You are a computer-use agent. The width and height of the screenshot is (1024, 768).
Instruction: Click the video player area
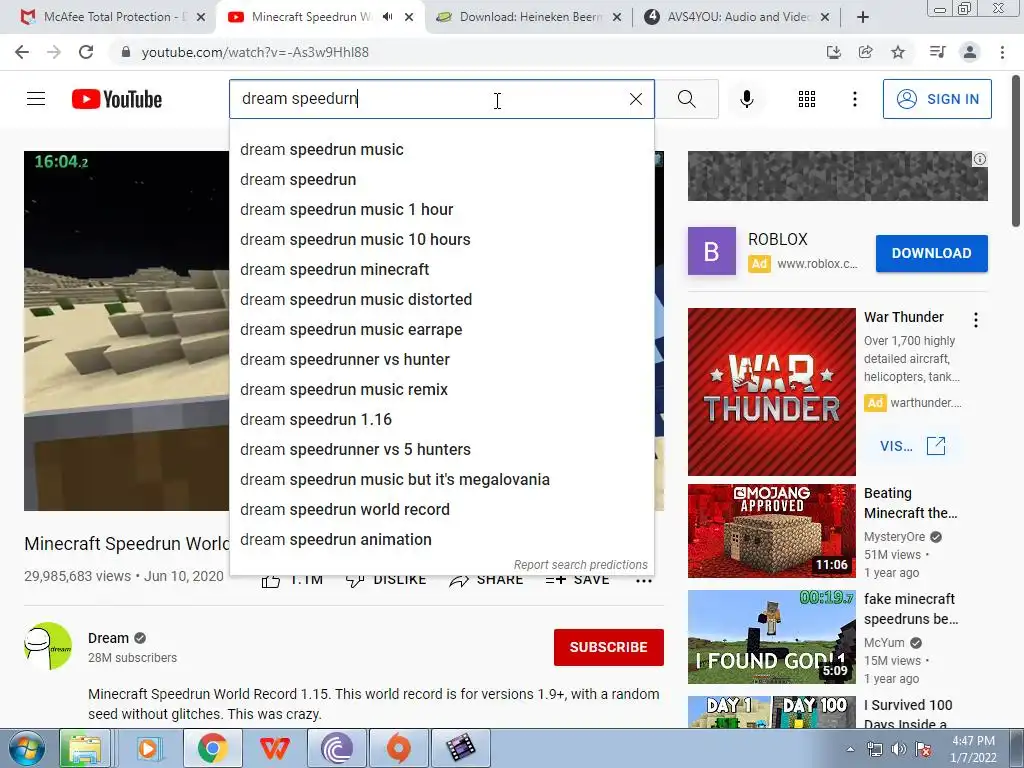[127, 331]
